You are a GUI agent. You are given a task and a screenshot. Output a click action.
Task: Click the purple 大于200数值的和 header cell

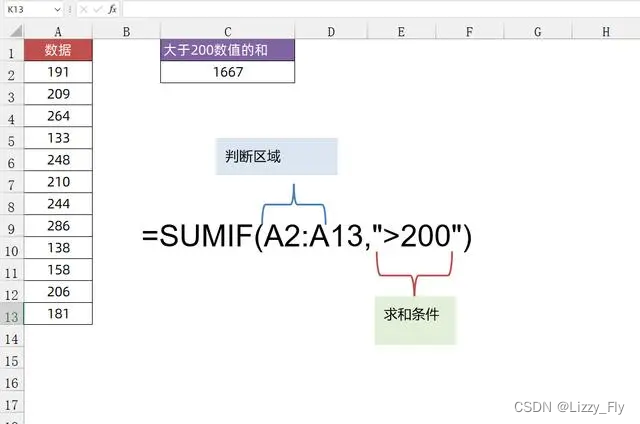(227, 50)
